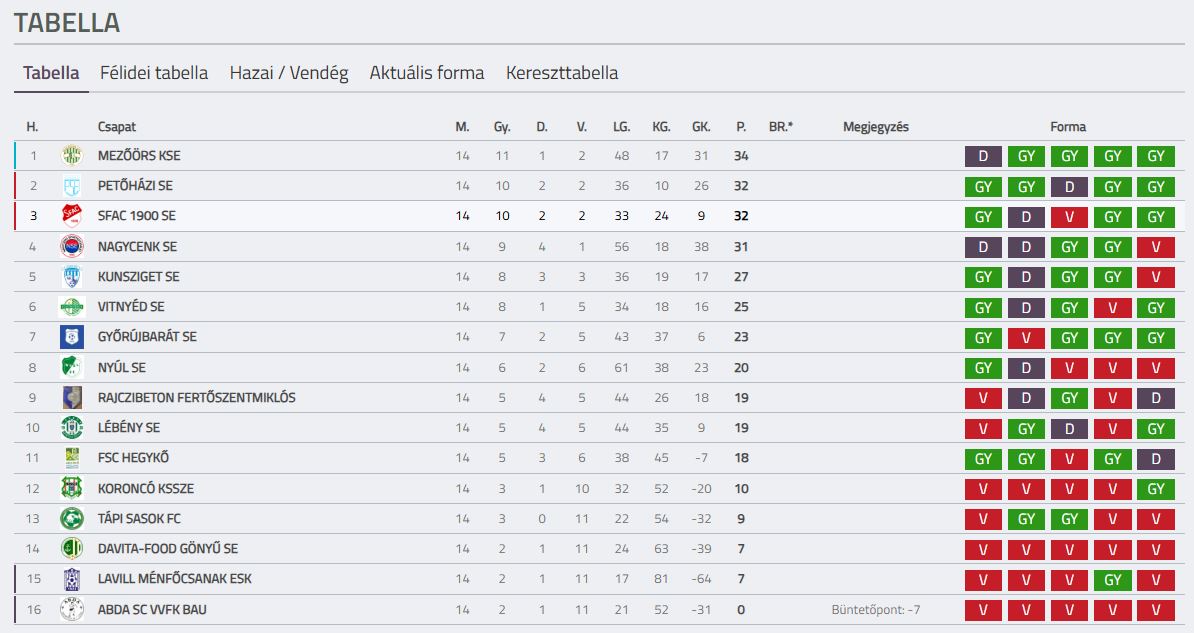Click the SFAC 1900 SE red logo
The image size is (1194, 633).
[72, 216]
